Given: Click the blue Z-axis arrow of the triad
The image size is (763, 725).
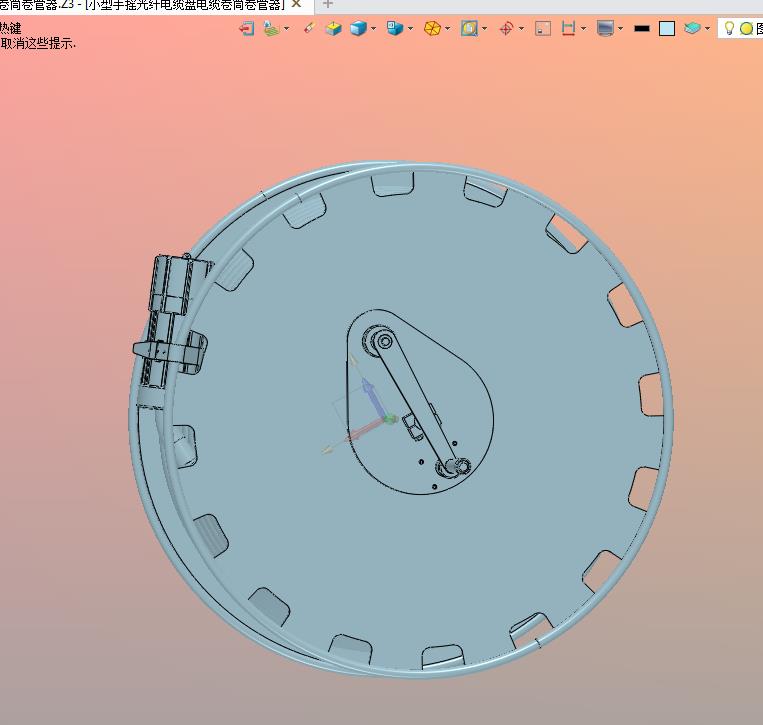Looking at the screenshot, I should tap(373, 397).
